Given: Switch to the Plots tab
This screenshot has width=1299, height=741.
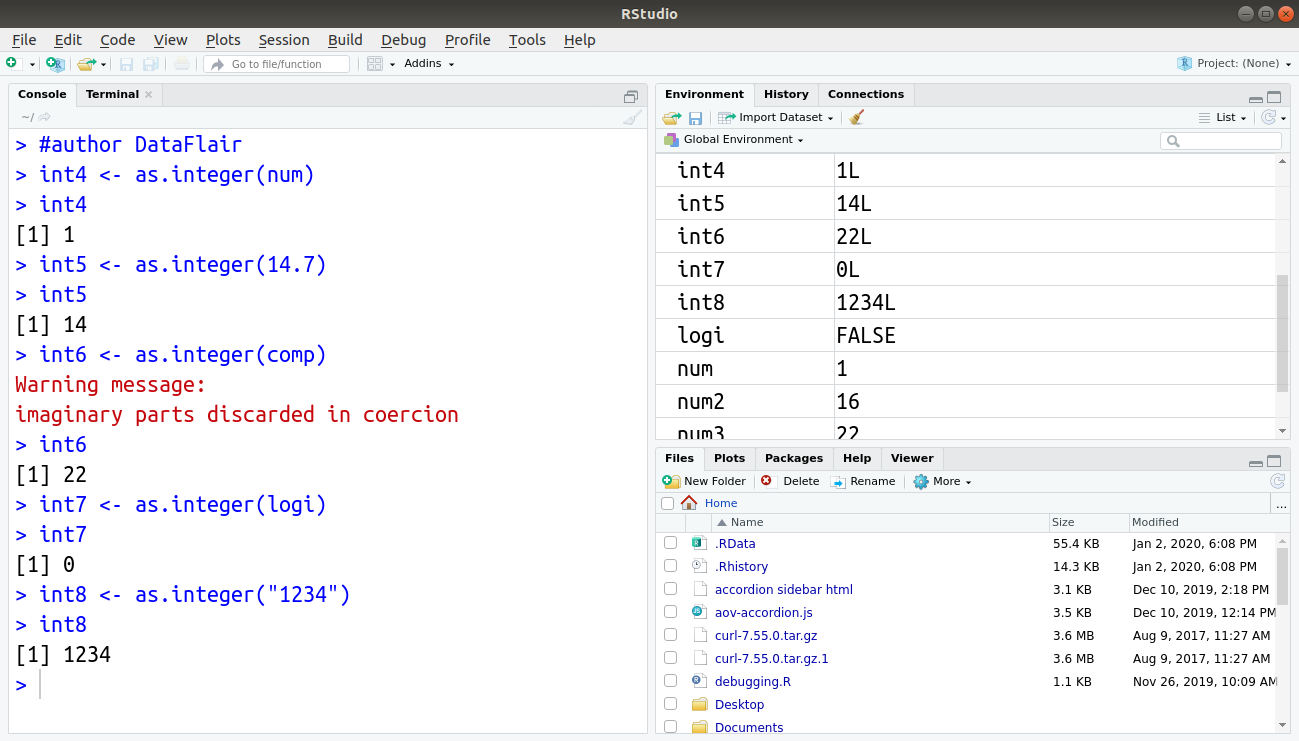Looking at the screenshot, I should pos(729,458).
